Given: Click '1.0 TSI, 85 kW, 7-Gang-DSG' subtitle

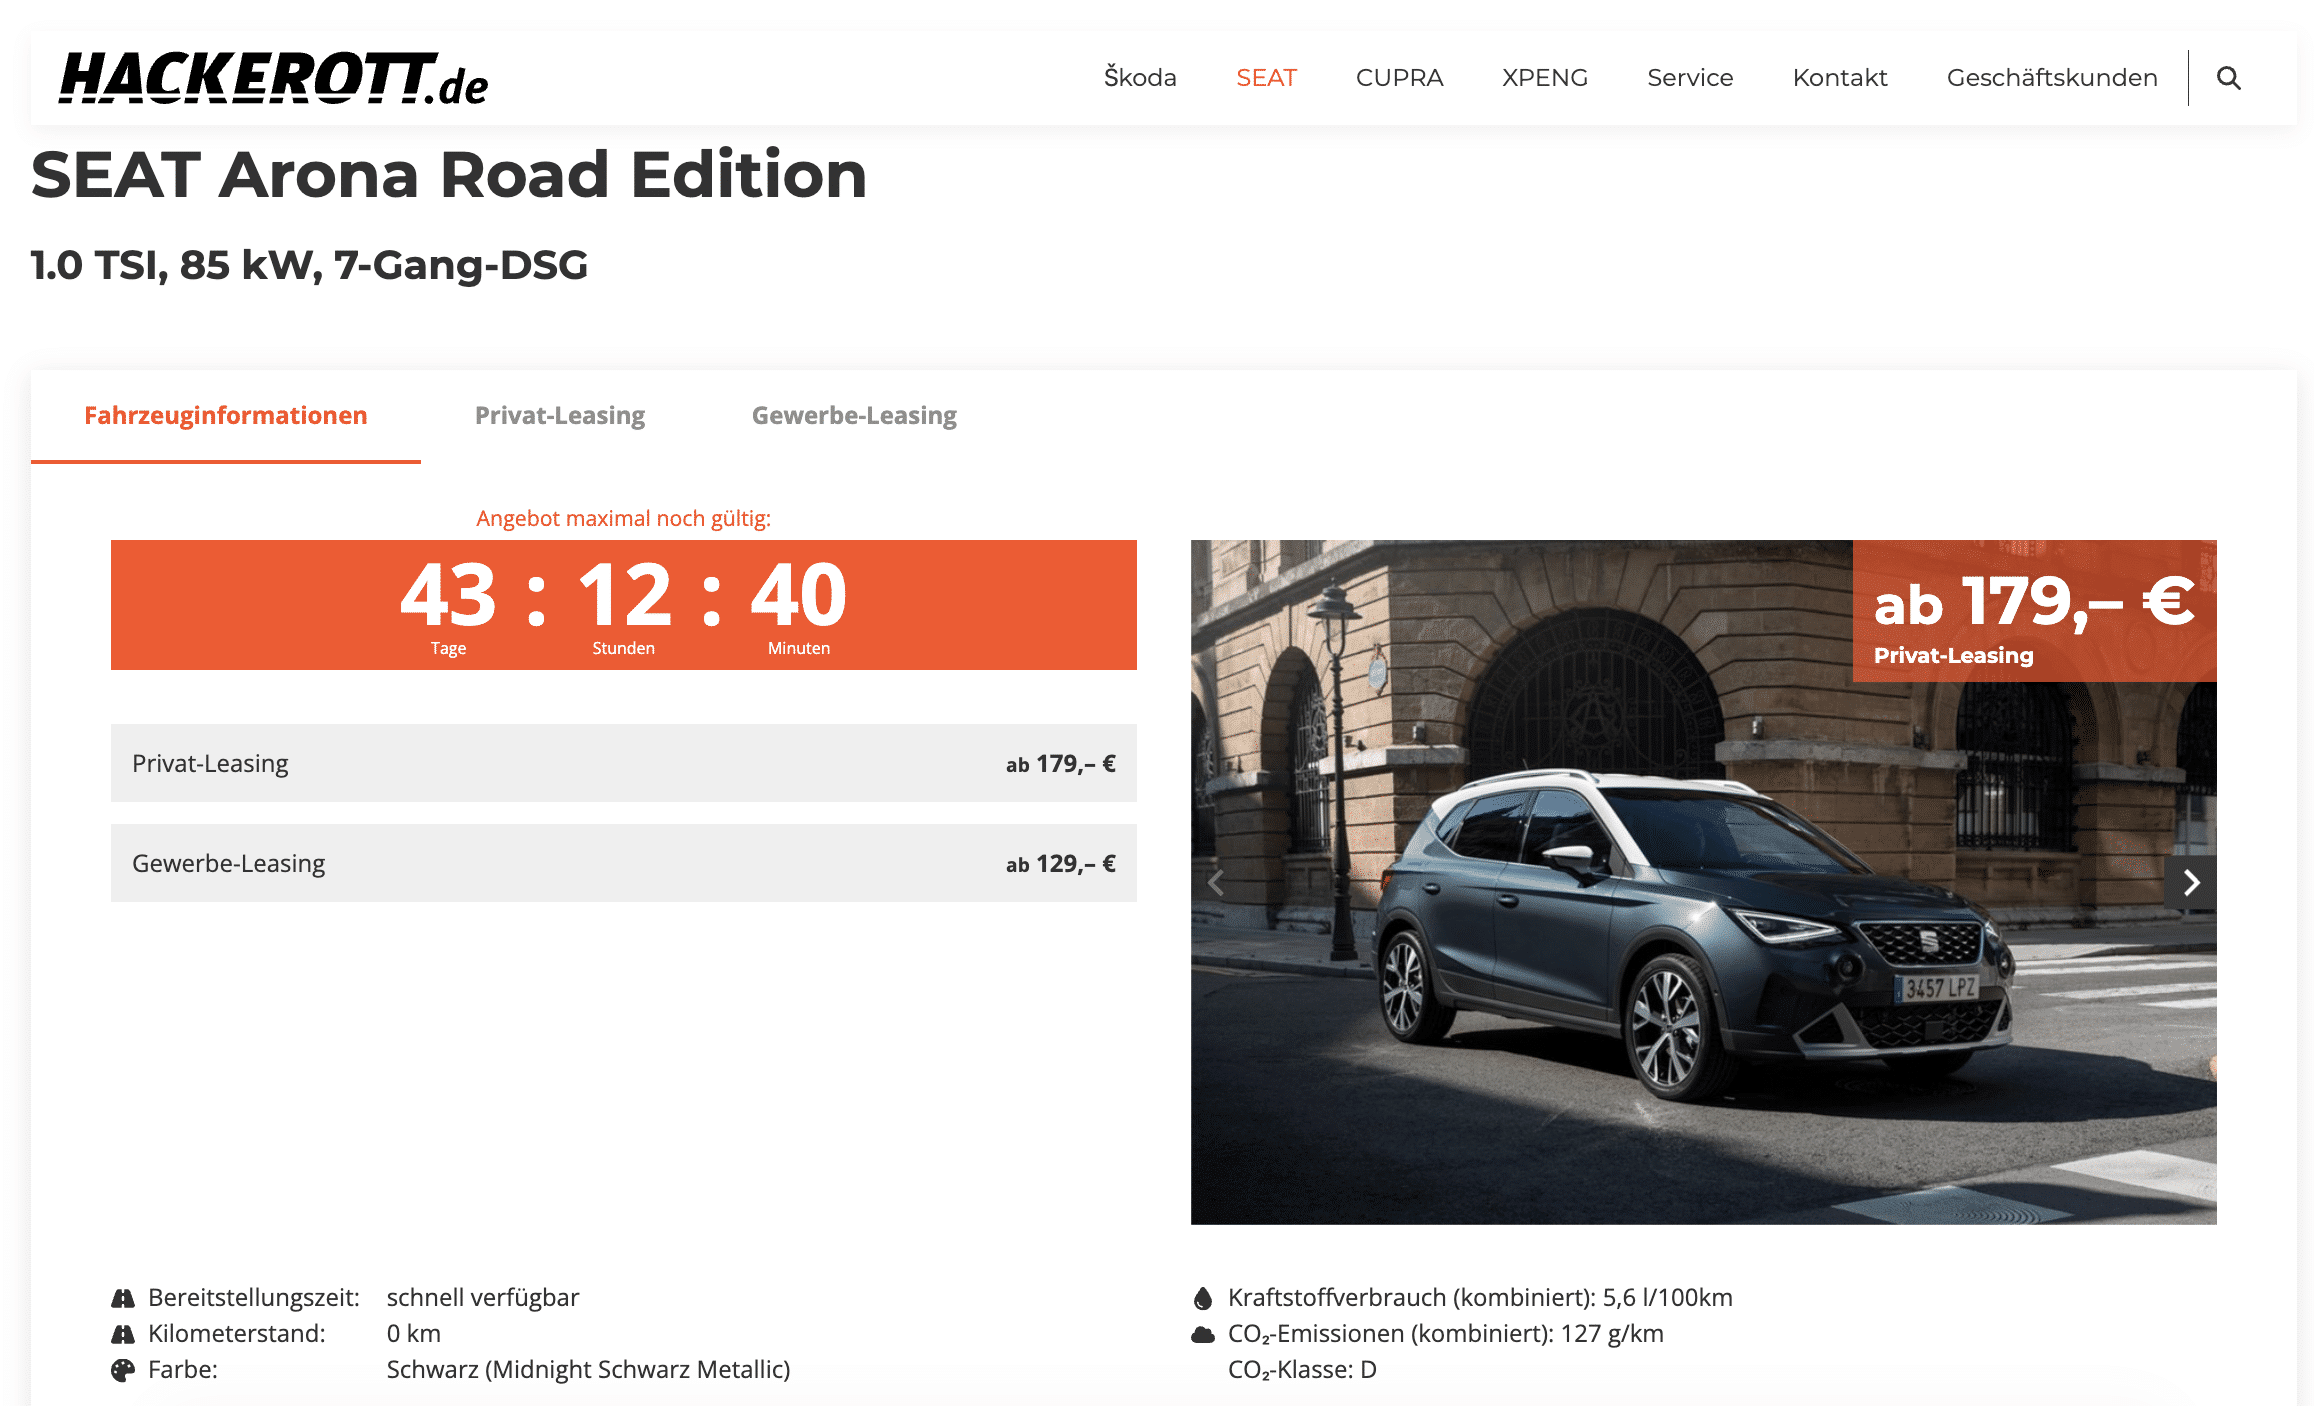Looking at the screenshot, I should (x=309, y=265).
